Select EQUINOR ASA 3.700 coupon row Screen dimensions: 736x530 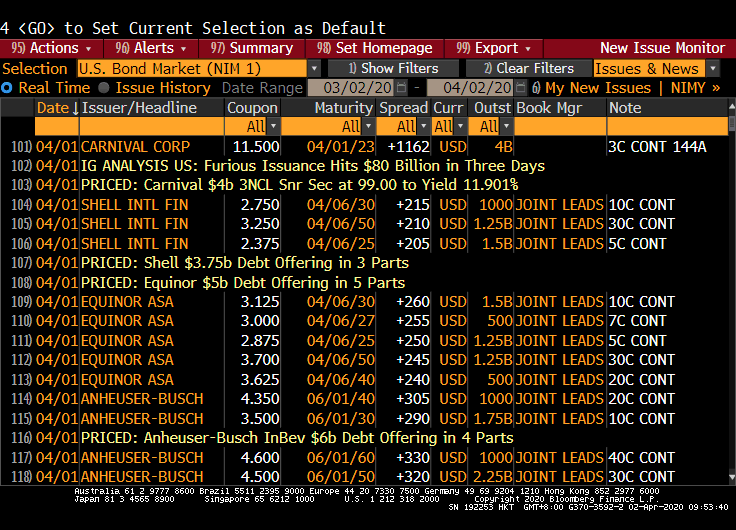[364, 360]
